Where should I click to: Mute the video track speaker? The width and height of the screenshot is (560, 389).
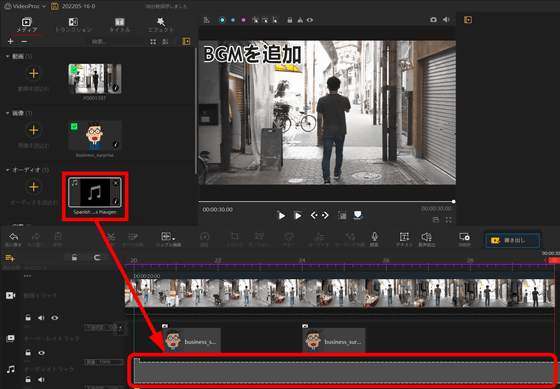click(41, 318)
